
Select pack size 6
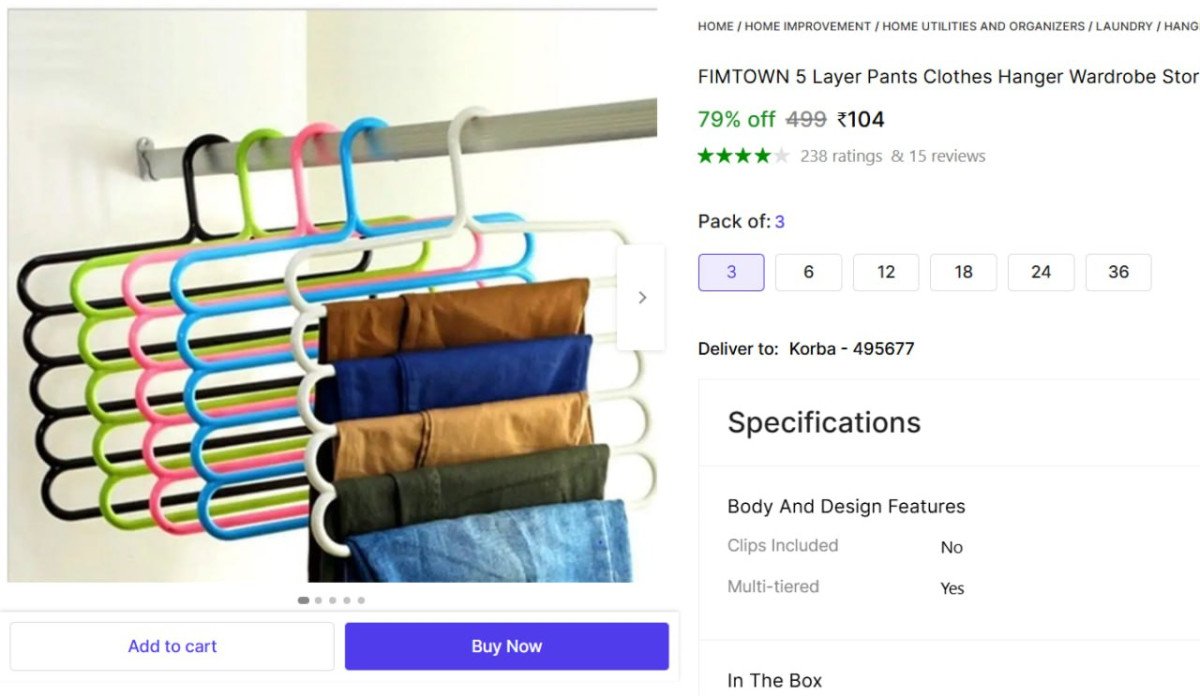pyautogui.click(x=808, y=271)
